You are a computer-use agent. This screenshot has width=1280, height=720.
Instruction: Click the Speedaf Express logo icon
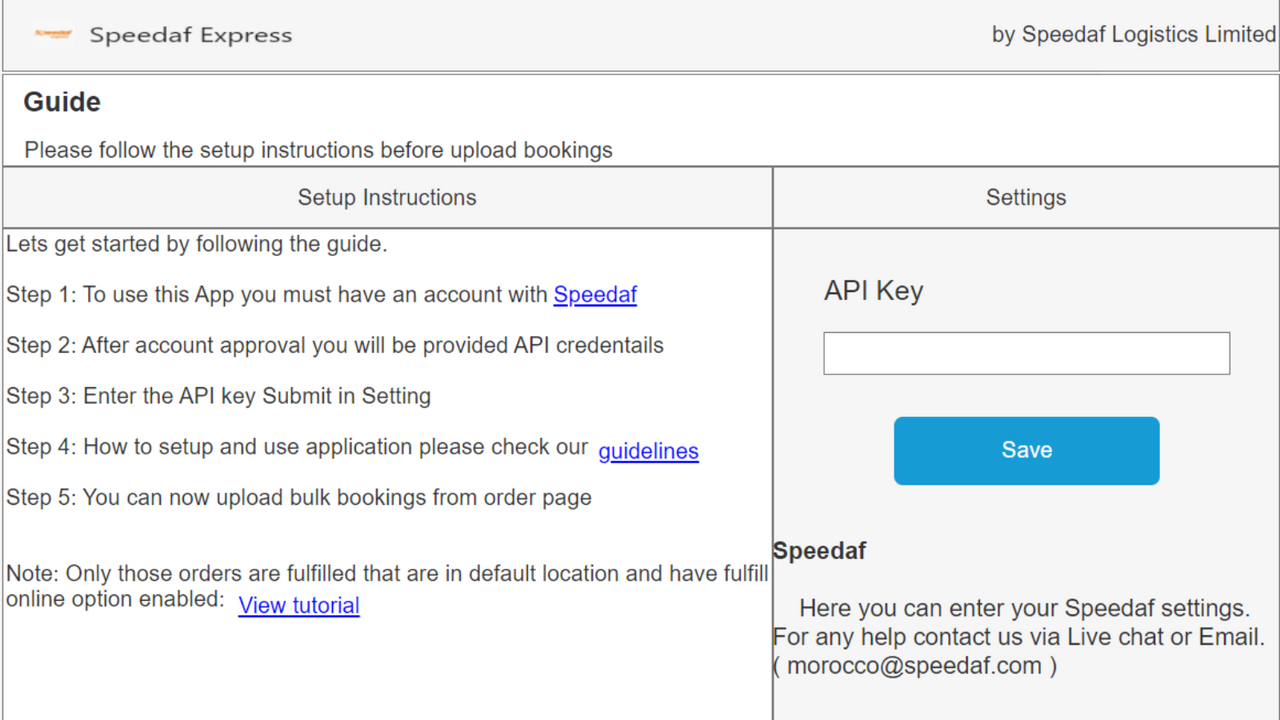coord(53,34)
